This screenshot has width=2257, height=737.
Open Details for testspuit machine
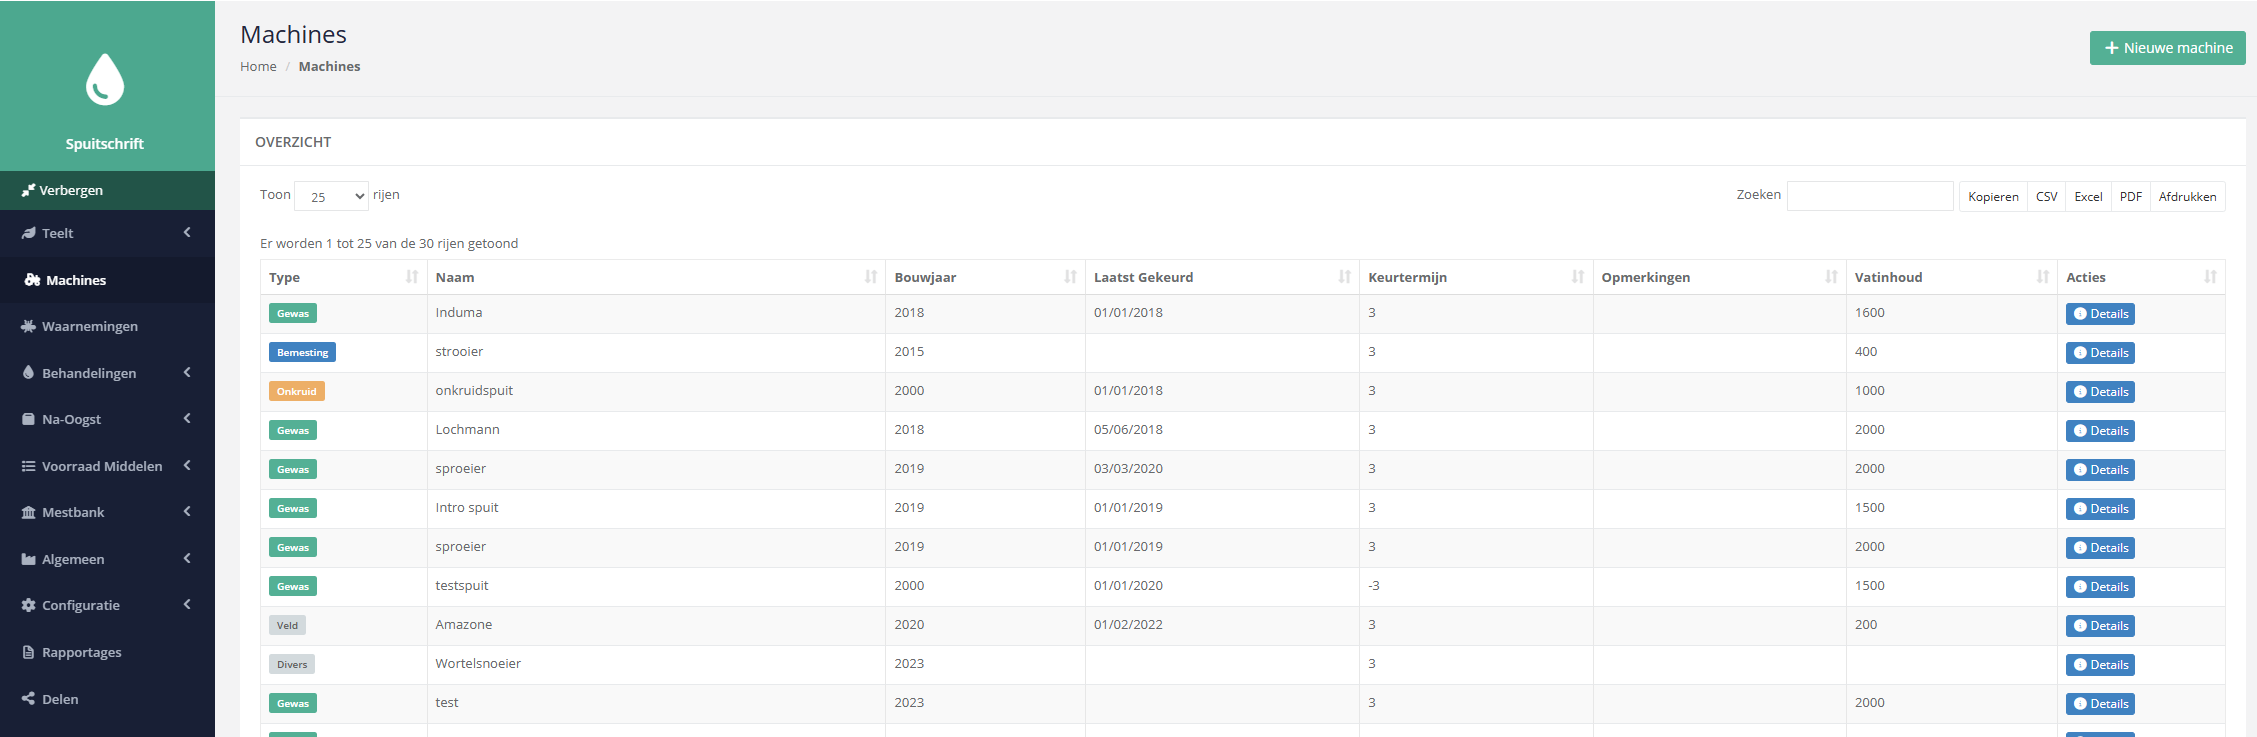2100,587
